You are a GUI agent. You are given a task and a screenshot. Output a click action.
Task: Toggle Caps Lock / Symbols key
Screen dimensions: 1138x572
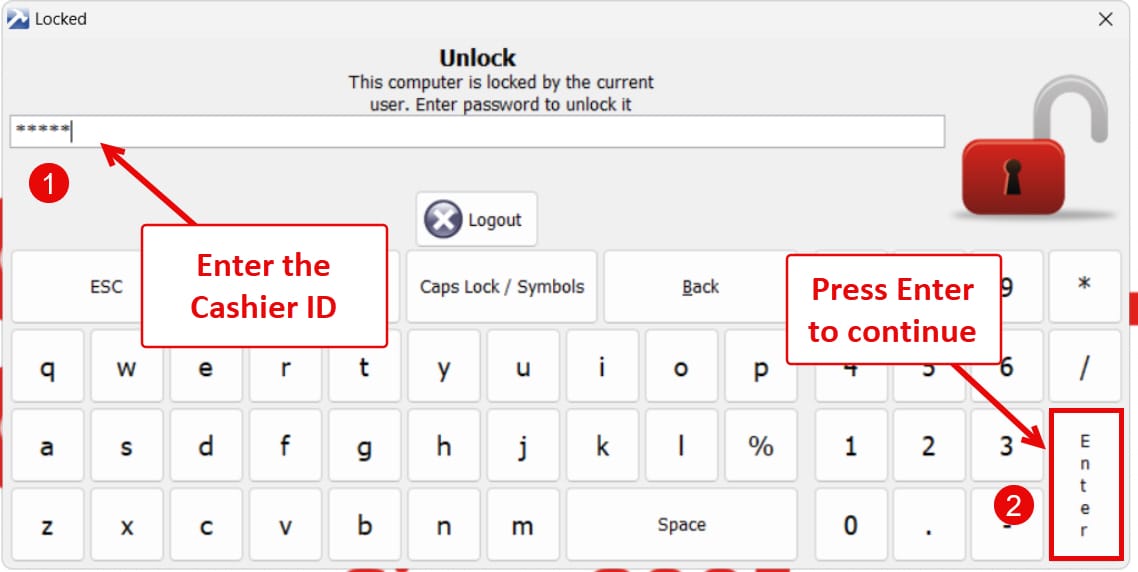501,287
